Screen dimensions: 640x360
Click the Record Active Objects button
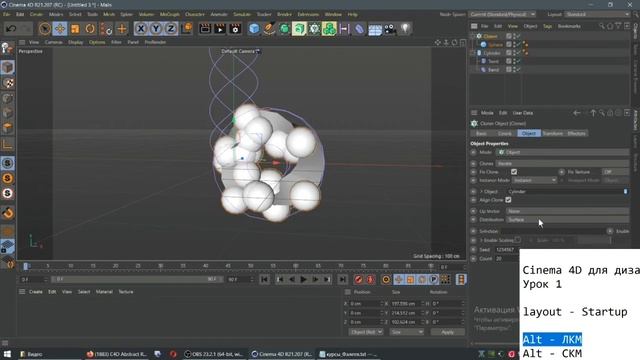(x=358, y=280)
